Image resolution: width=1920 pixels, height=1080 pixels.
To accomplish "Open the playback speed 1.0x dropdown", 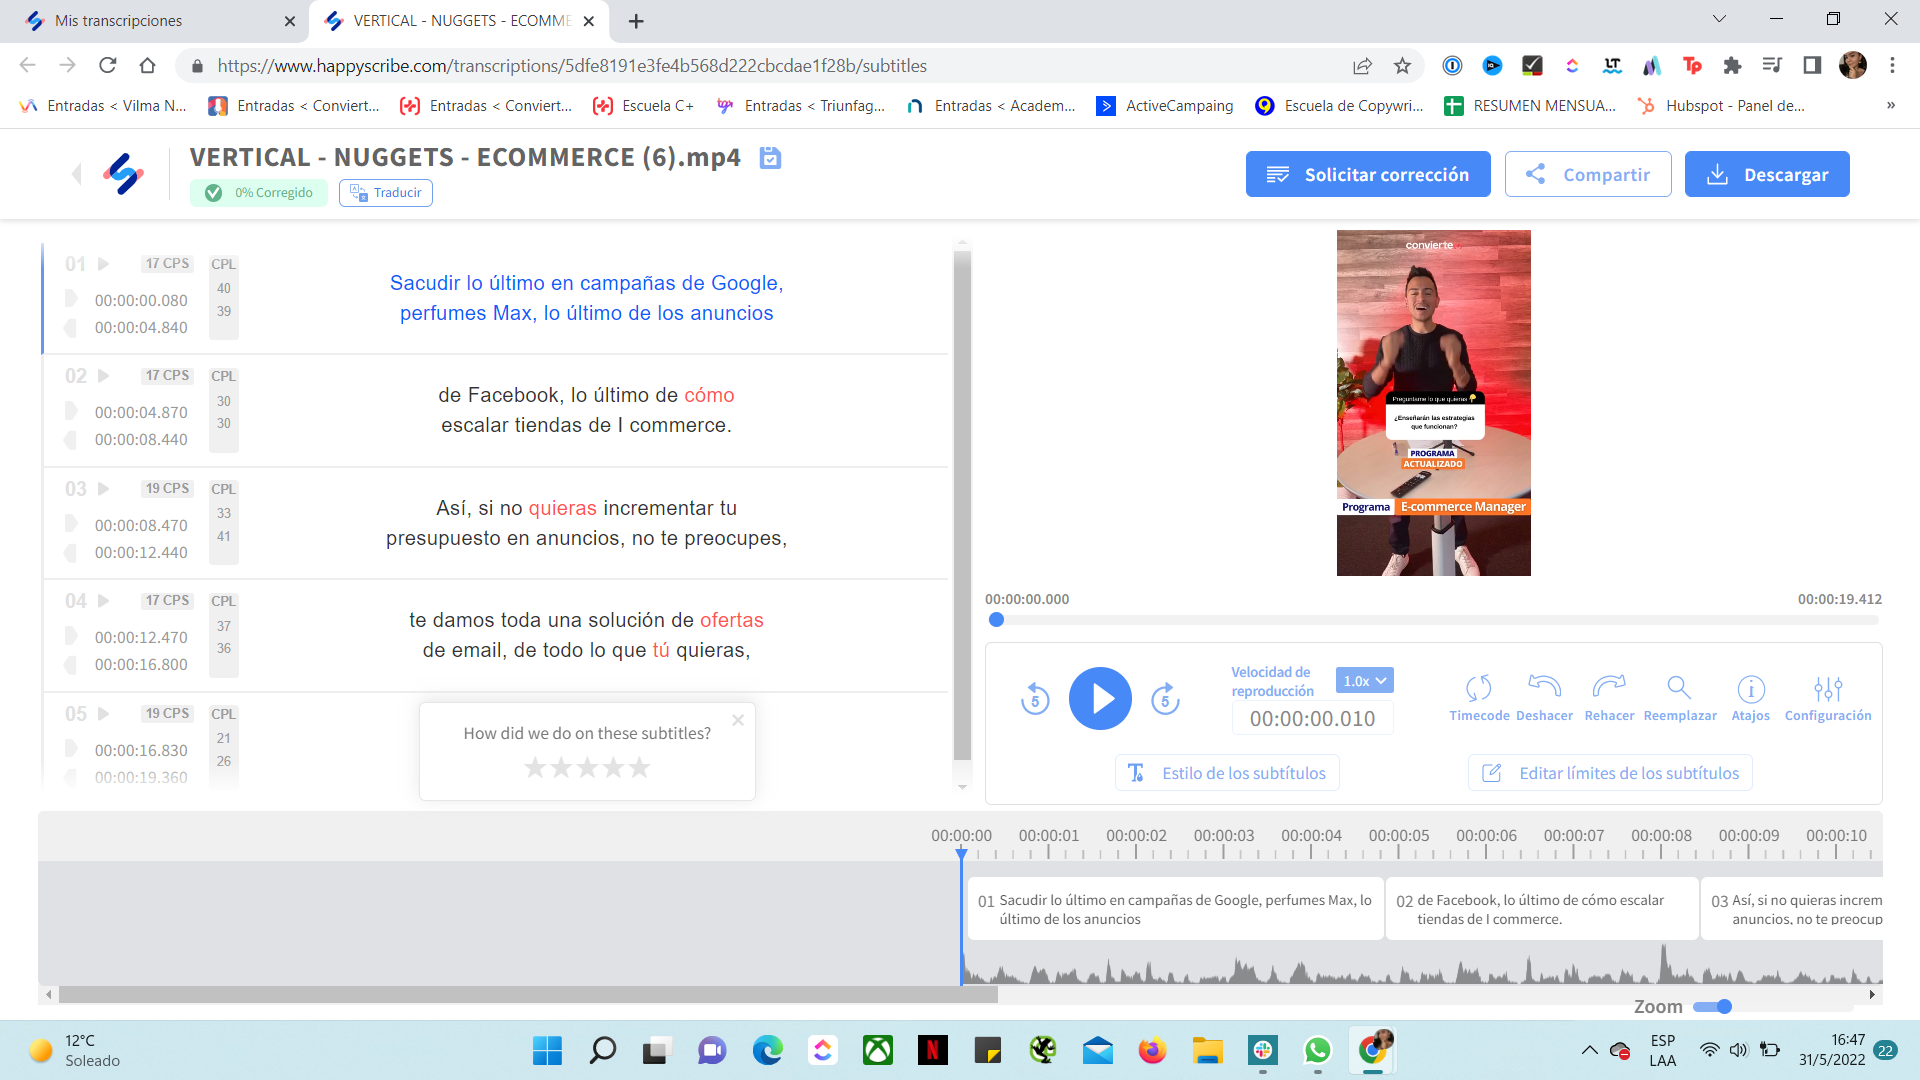I will [1364, 680].
